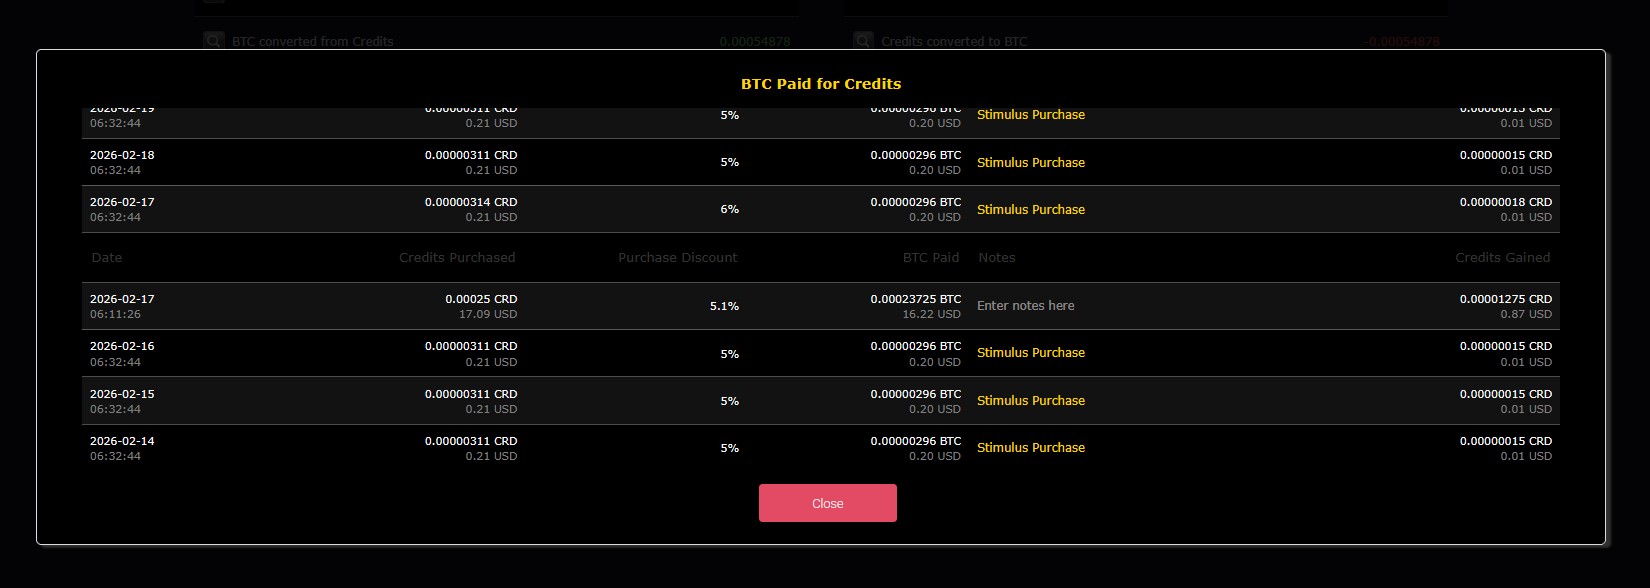Click Stimulus Purchase note for 2026-02-15
The height and width of the screenshot is (588, 1650).
(x=1030, y=401)
